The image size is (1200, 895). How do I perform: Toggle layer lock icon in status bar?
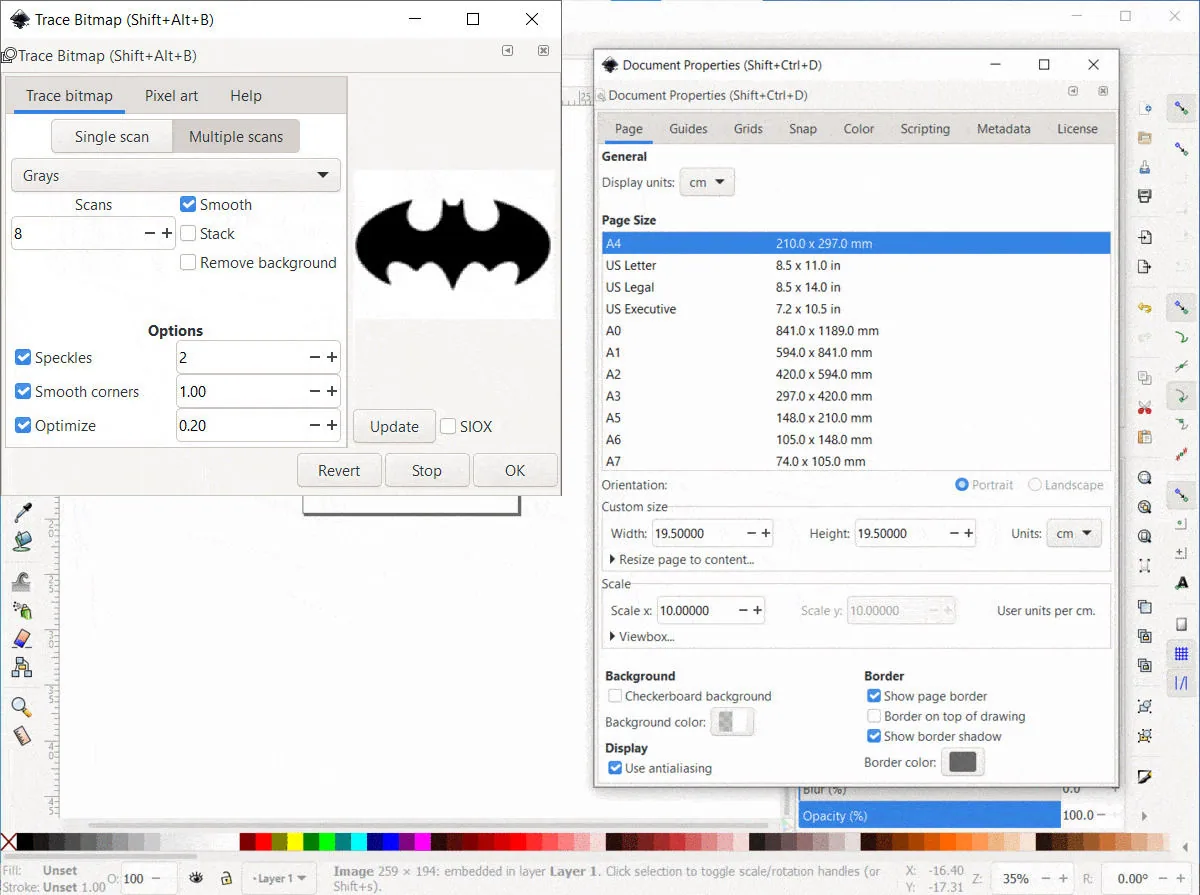click(x=227, y=878)
